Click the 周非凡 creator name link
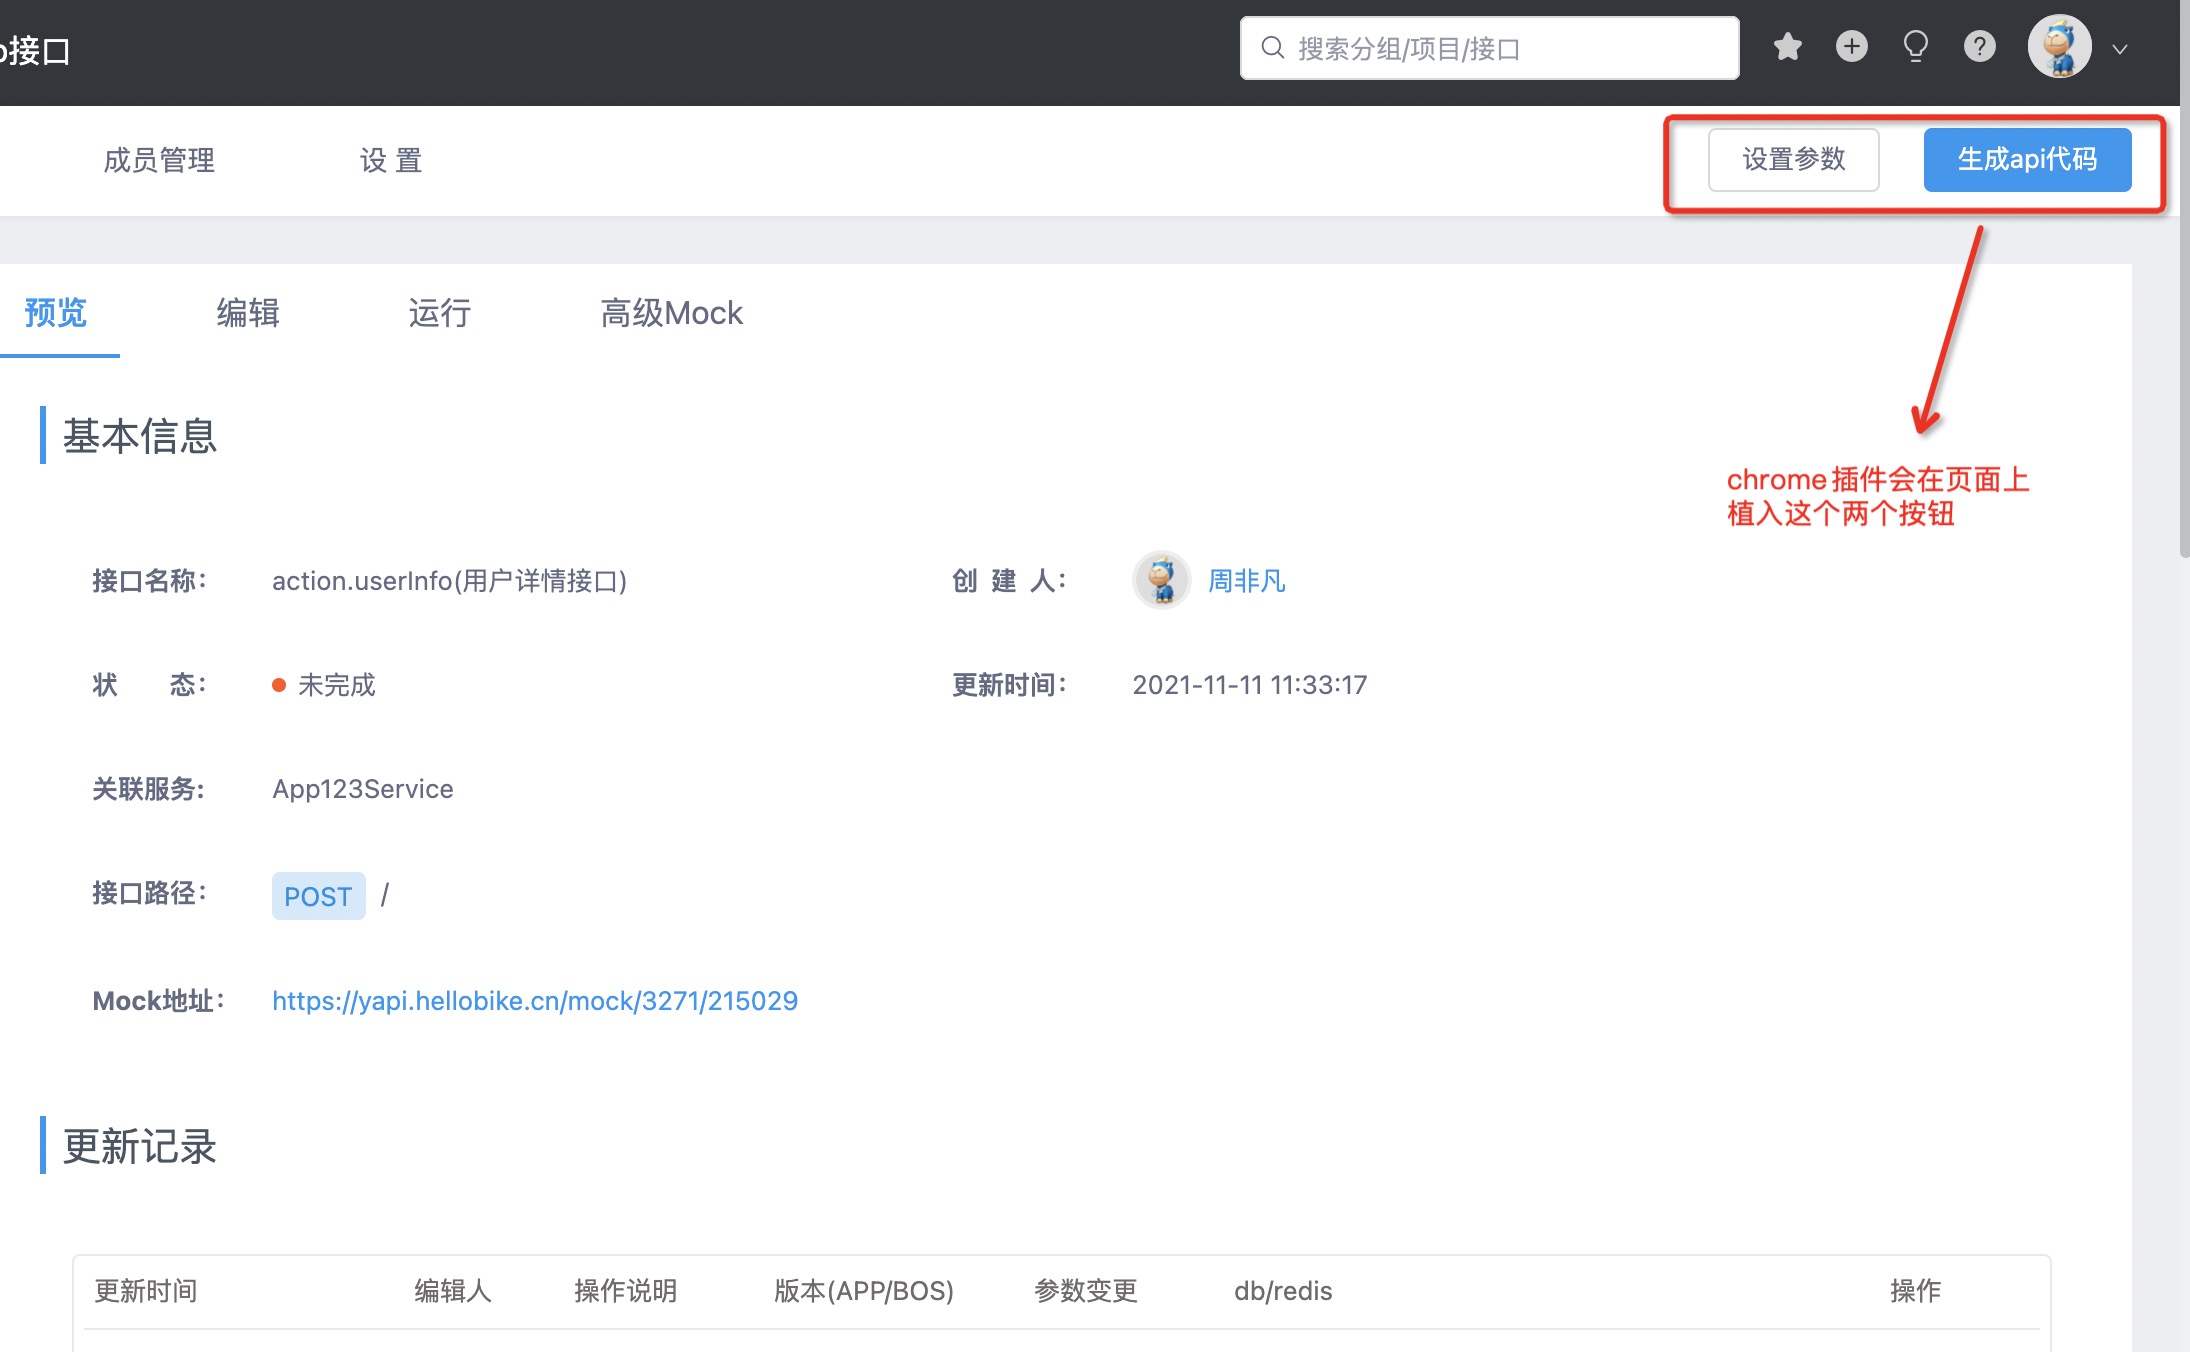Image resolution: width=2190 pixels, height=1352 pixels. [x=1246, y=581]
